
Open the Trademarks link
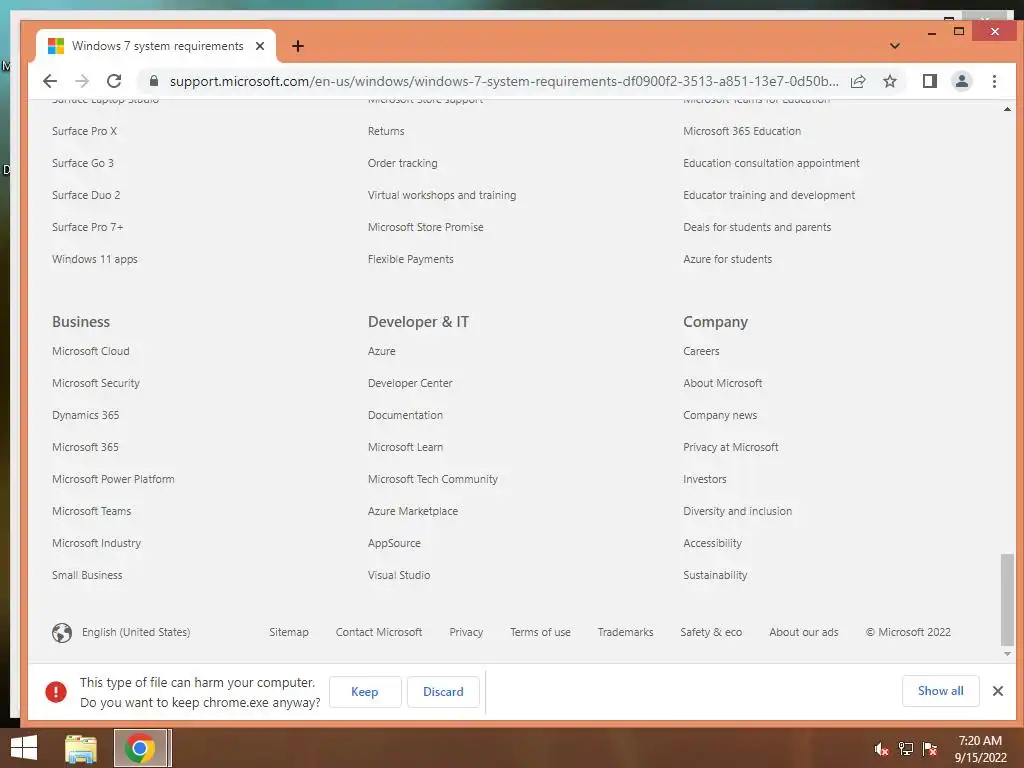625,632
